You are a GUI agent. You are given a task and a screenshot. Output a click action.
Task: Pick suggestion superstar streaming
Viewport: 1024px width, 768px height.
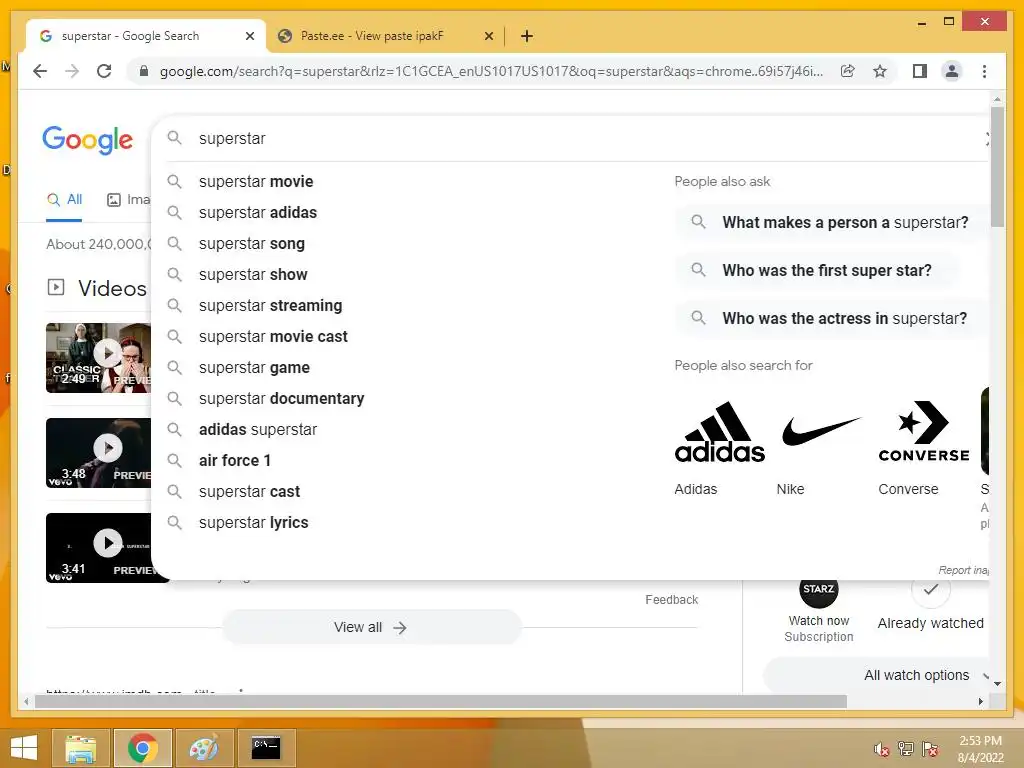(270, 306)
